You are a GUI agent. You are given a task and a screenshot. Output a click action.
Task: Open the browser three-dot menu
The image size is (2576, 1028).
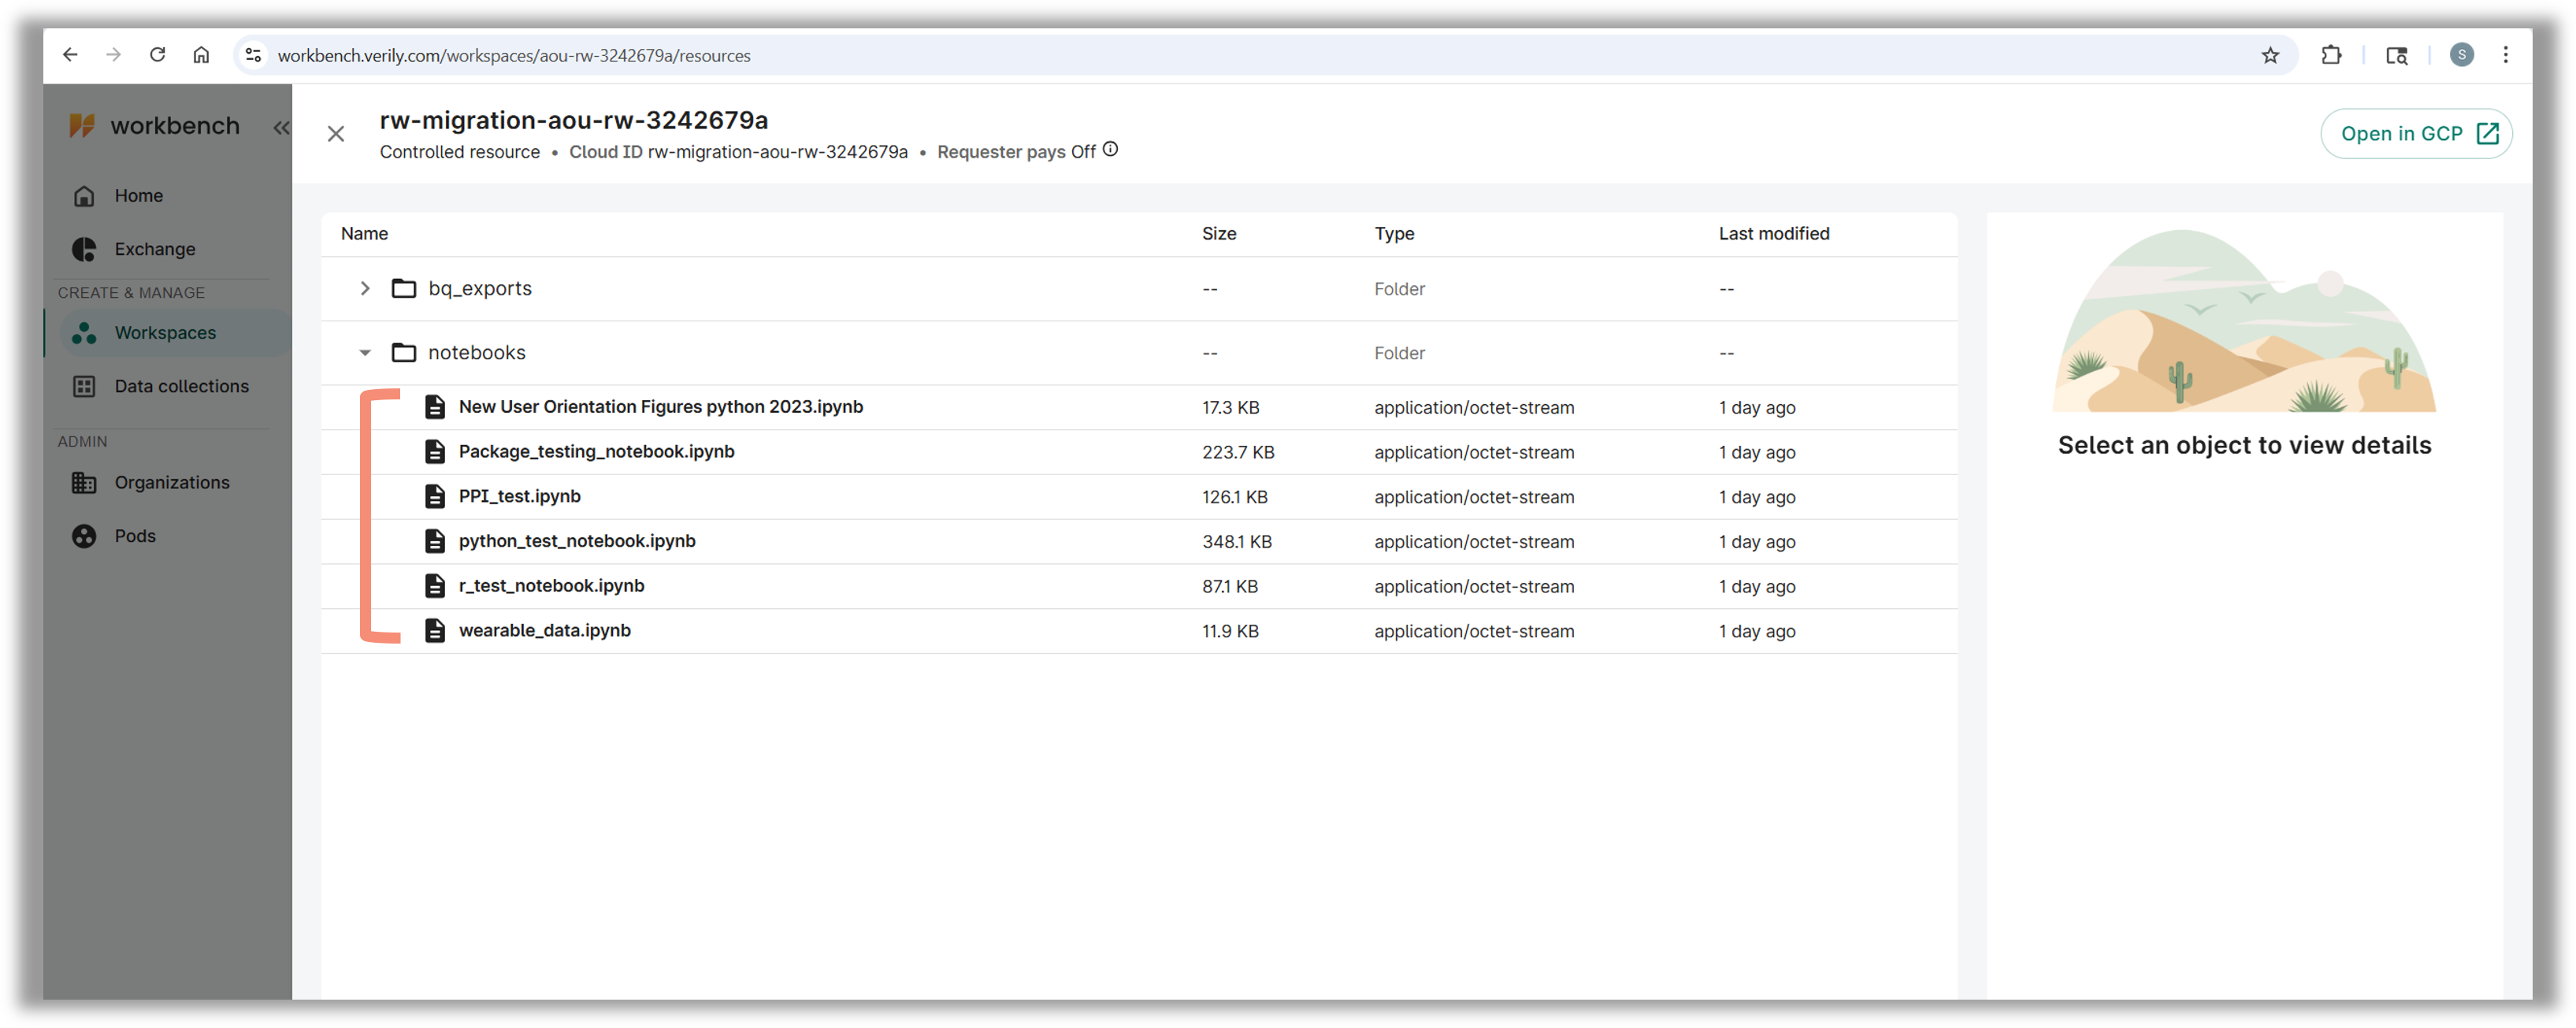2505,55
